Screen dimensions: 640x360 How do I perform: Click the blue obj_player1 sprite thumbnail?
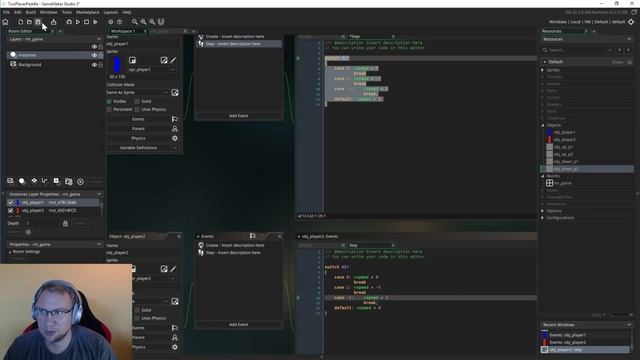117,64
